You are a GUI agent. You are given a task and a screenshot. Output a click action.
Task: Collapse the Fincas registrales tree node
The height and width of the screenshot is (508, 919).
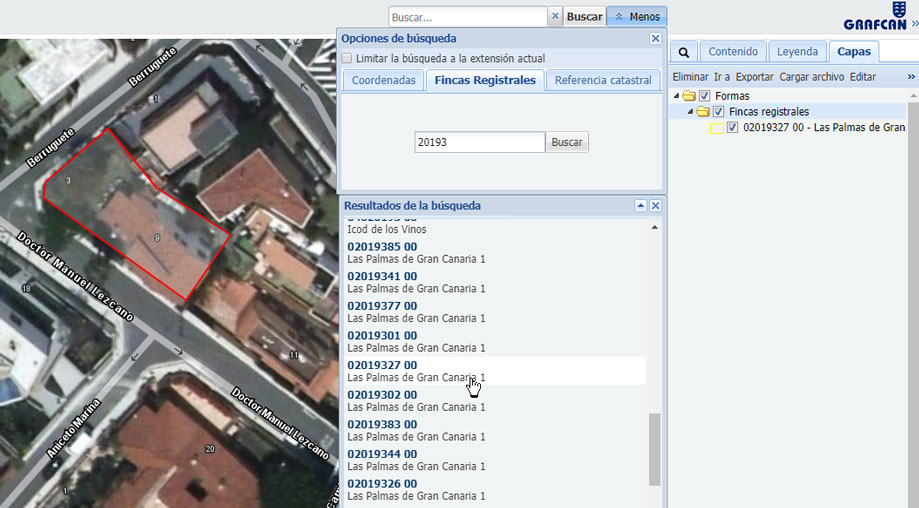[x=690, y=111]
